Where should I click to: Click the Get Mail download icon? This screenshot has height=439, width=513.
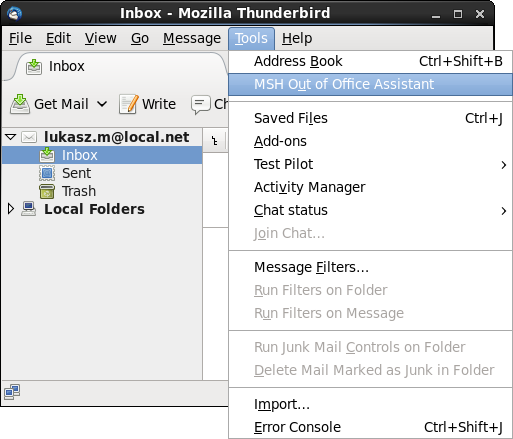click(x=20, y=104)
